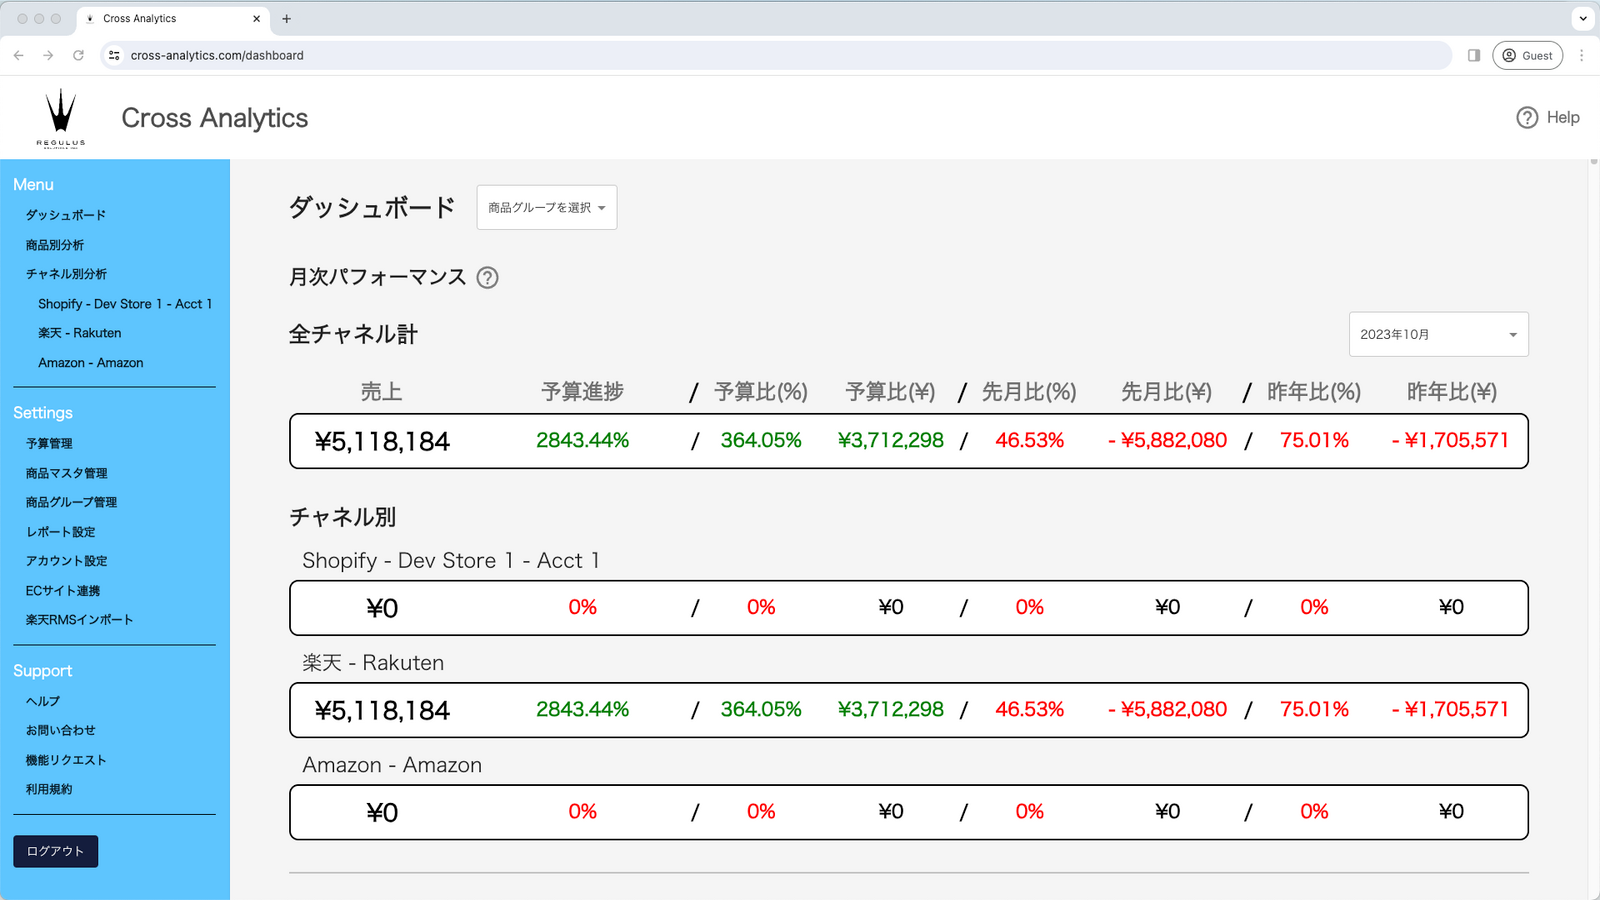Open the 商品グループを選択 dropdown
Image resolution: width=1600 pixels, height=900 pixels.
(x=546, y=207)
